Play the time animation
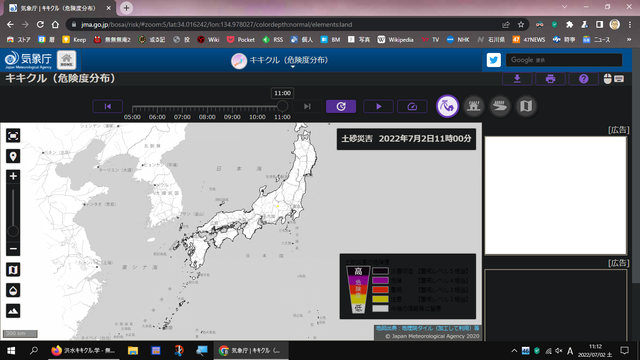640x360 pixels. [378, 107]
